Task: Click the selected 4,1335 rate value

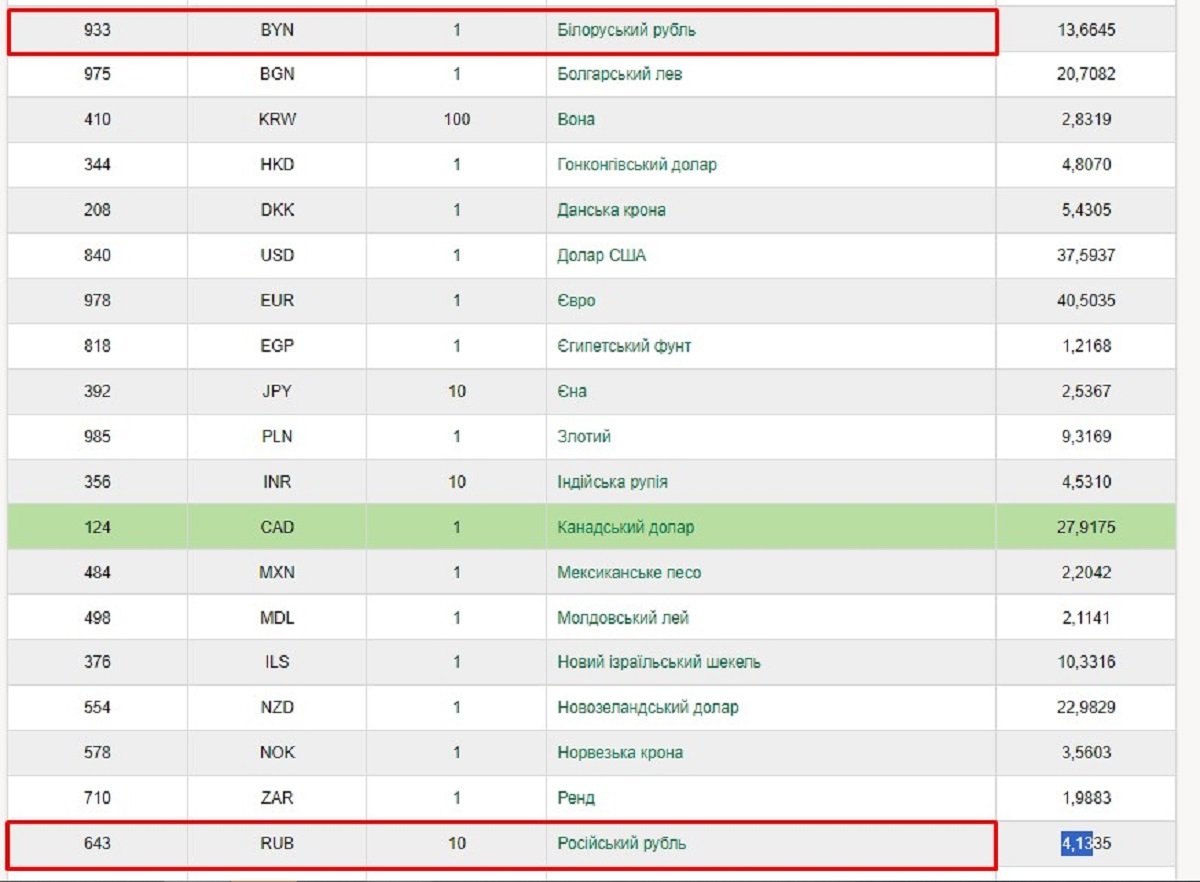Action: 1085,843
